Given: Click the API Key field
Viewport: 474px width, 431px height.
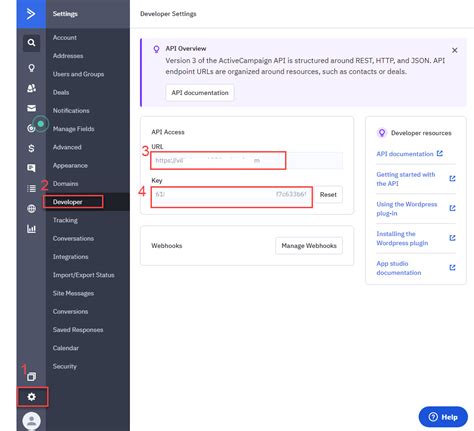Looking at the screenshot, I should click(x=232, y=195).
